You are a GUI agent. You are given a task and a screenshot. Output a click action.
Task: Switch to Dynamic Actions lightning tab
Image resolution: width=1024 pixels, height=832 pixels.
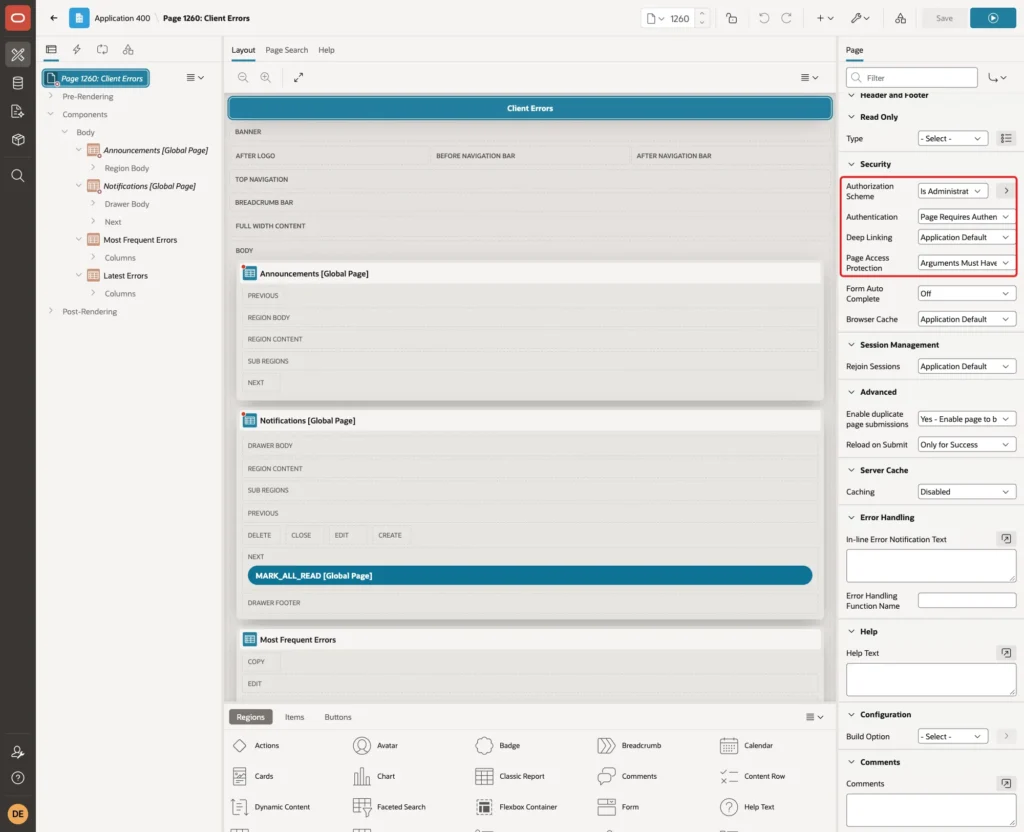point(76,50)
